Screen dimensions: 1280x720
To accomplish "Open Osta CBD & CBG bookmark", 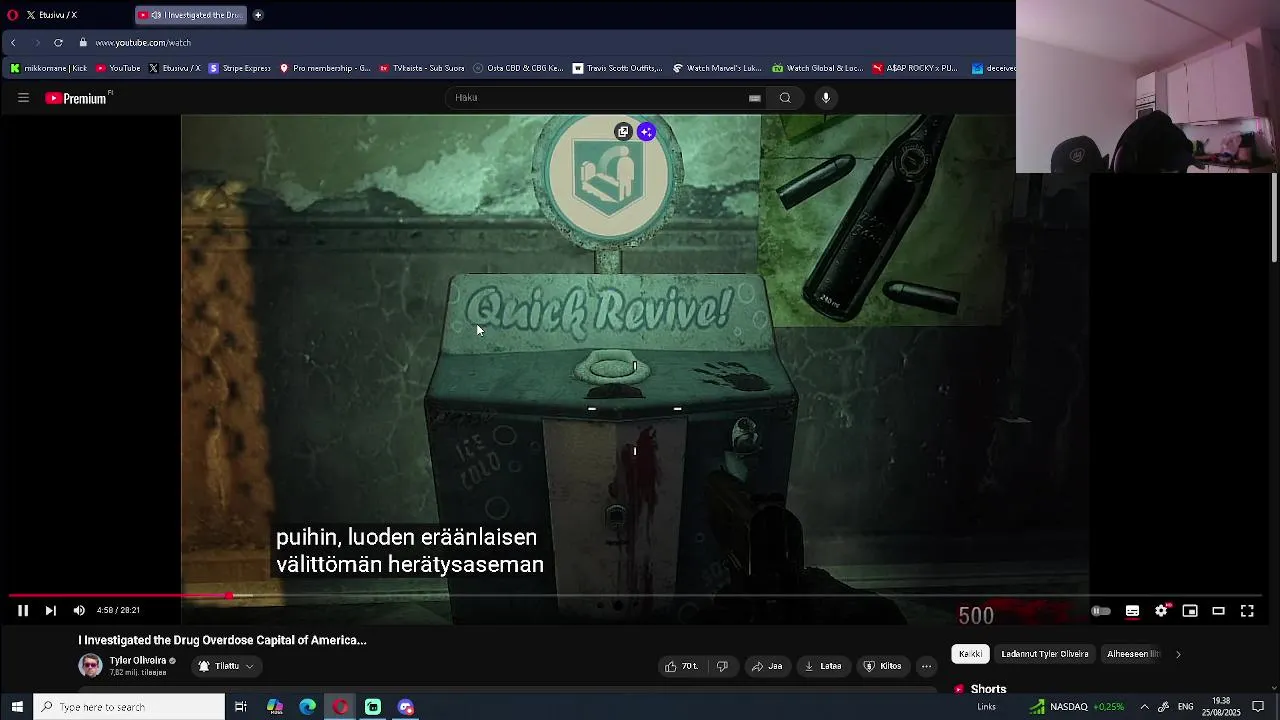I will click(x=518, y=68).
